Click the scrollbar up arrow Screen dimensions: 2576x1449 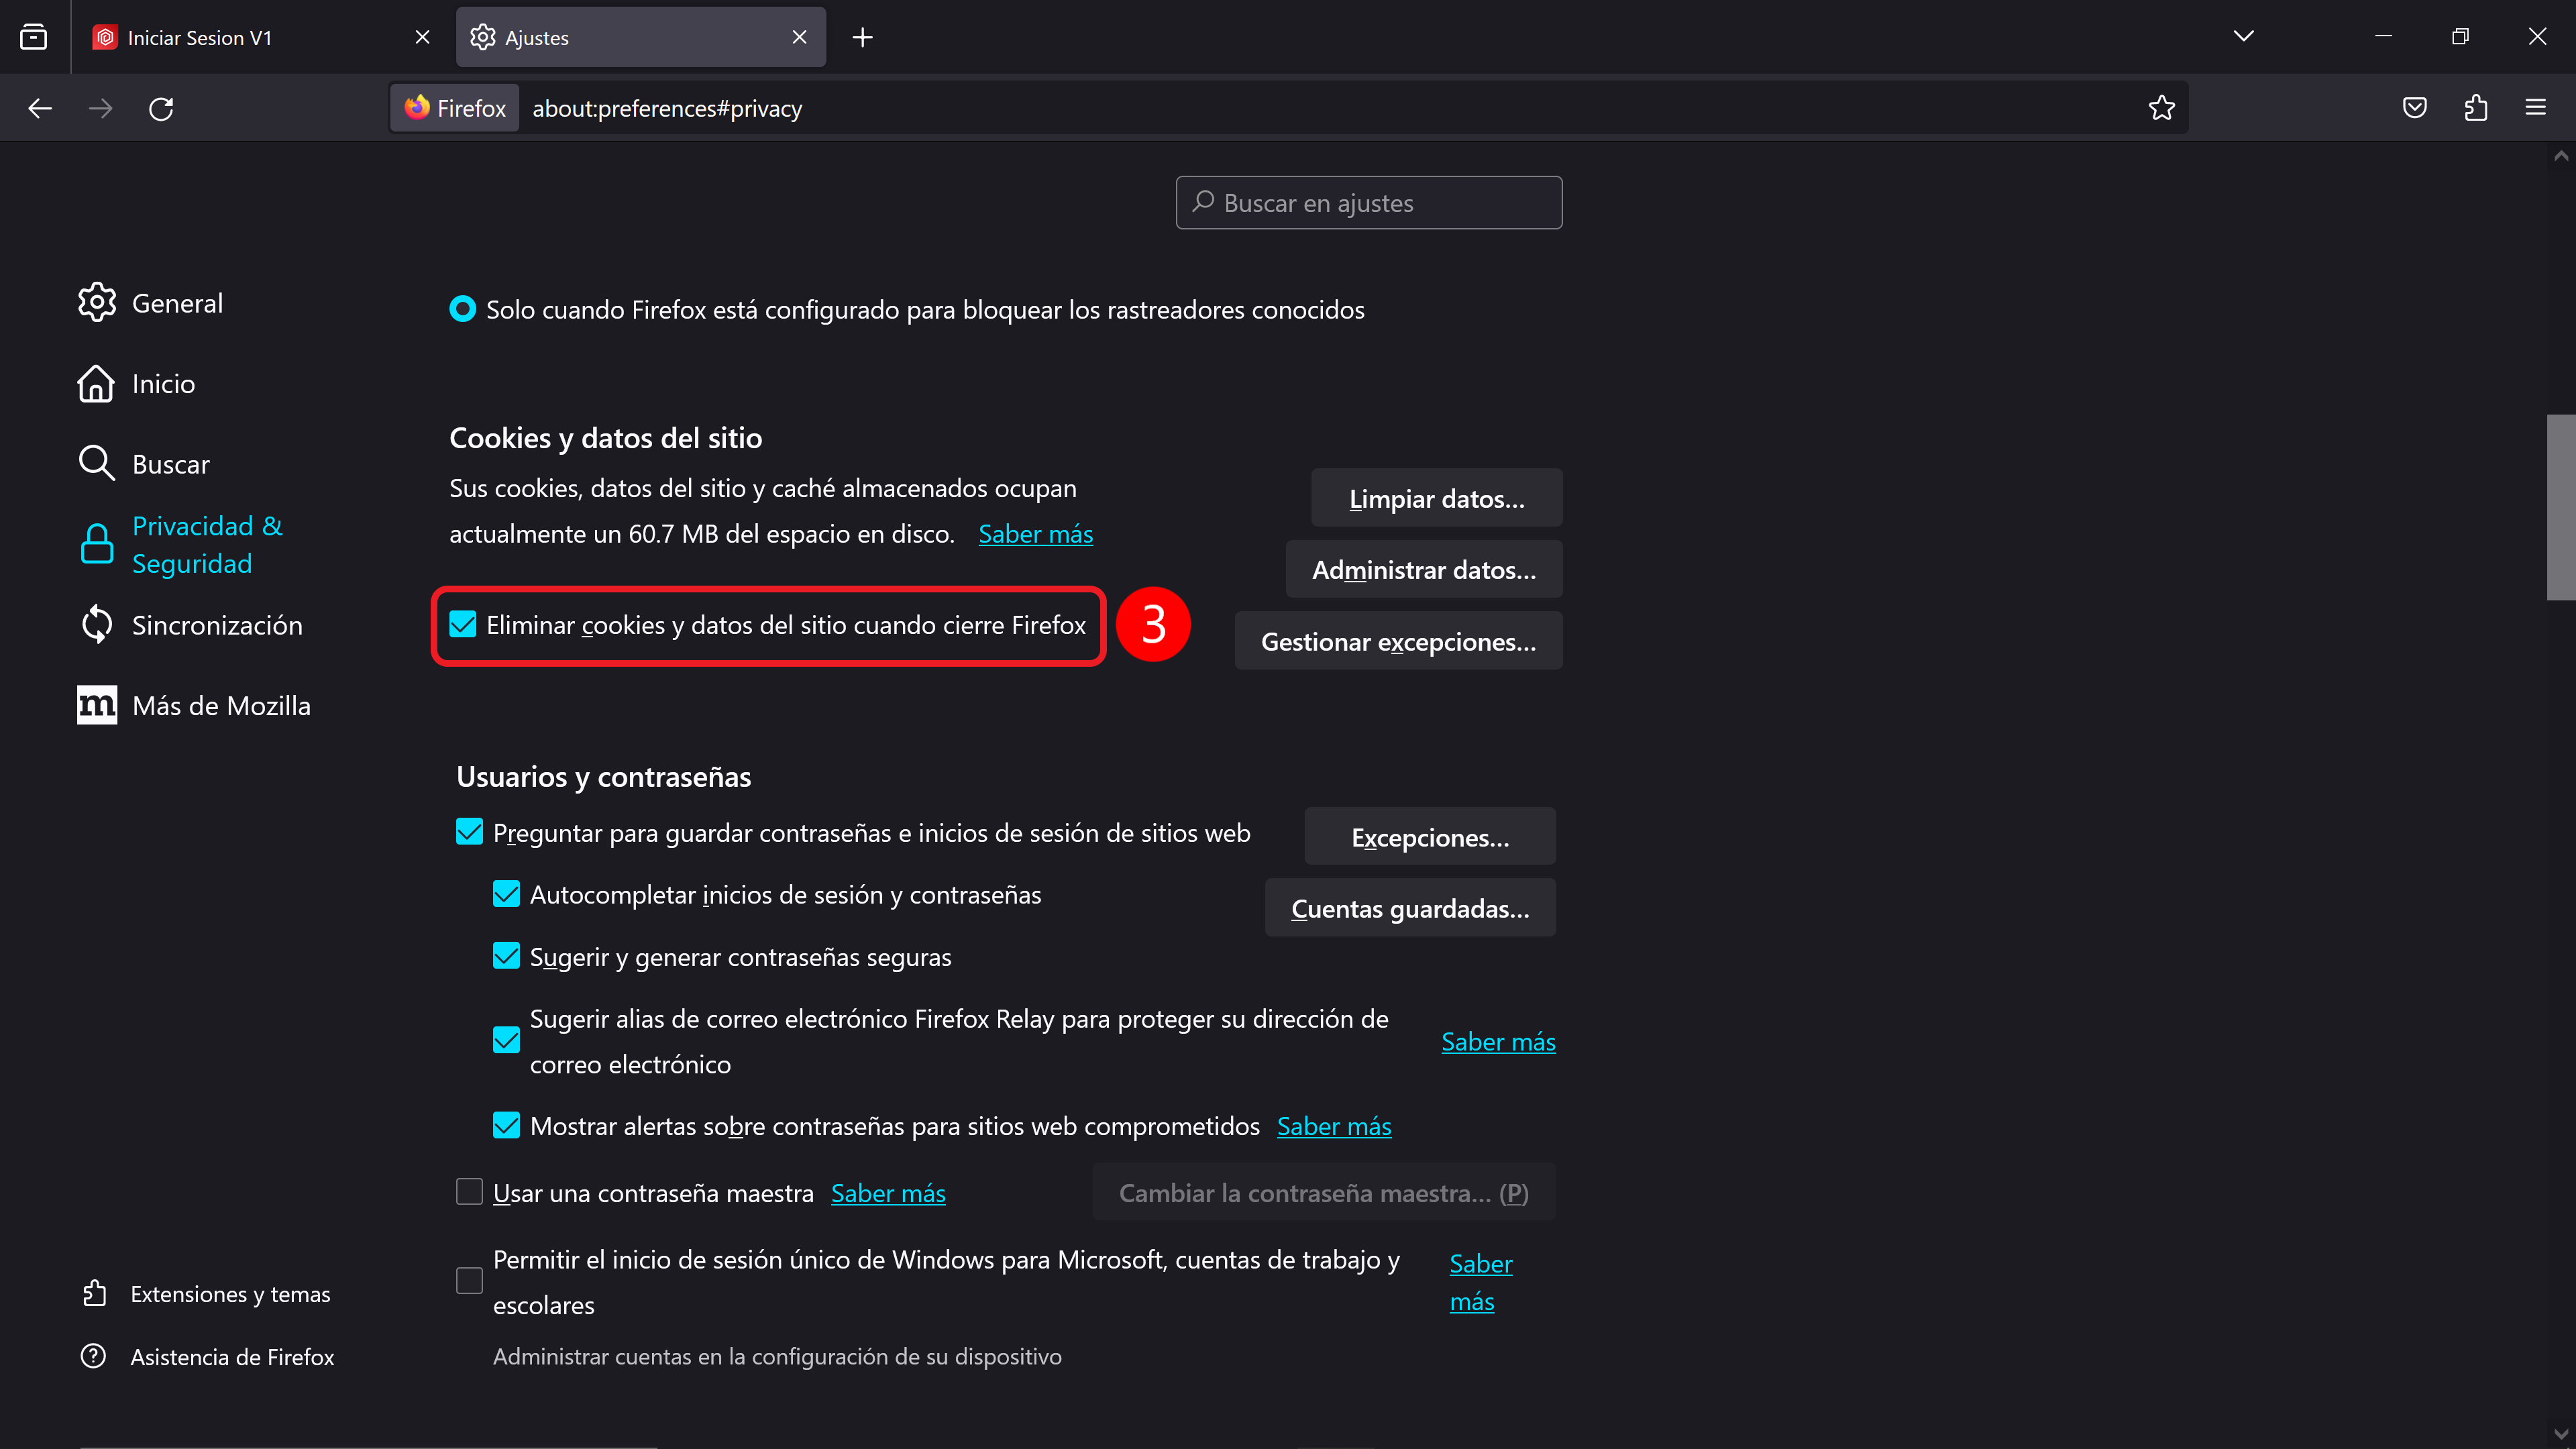tap(2560, 156)
